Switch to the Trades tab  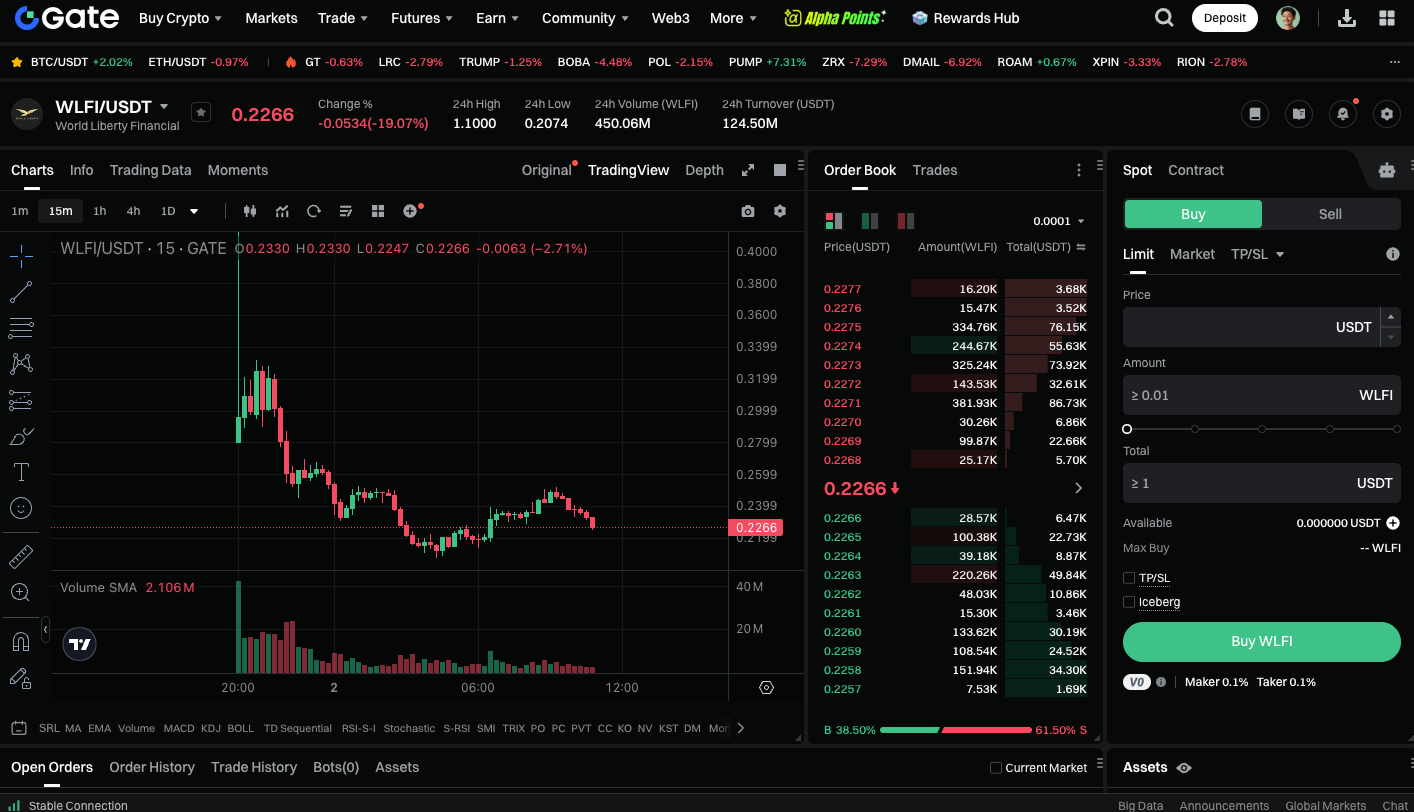pos(935,170)
